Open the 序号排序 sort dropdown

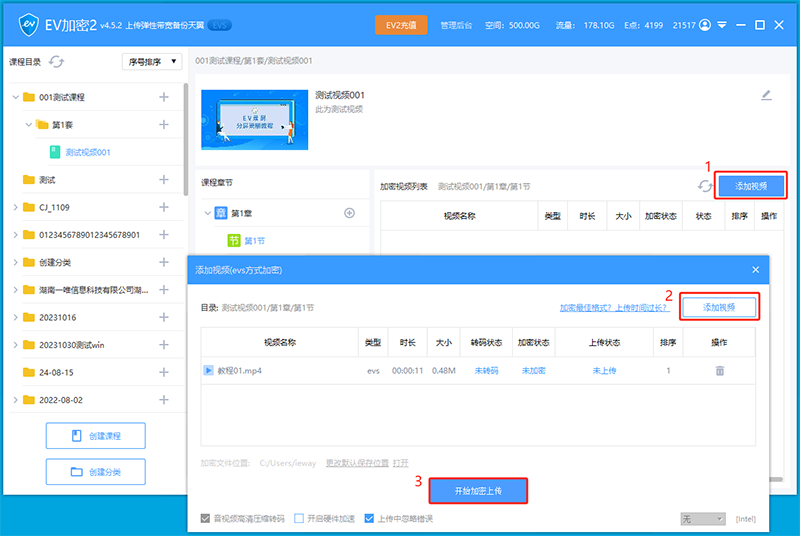tap(152, 62)
